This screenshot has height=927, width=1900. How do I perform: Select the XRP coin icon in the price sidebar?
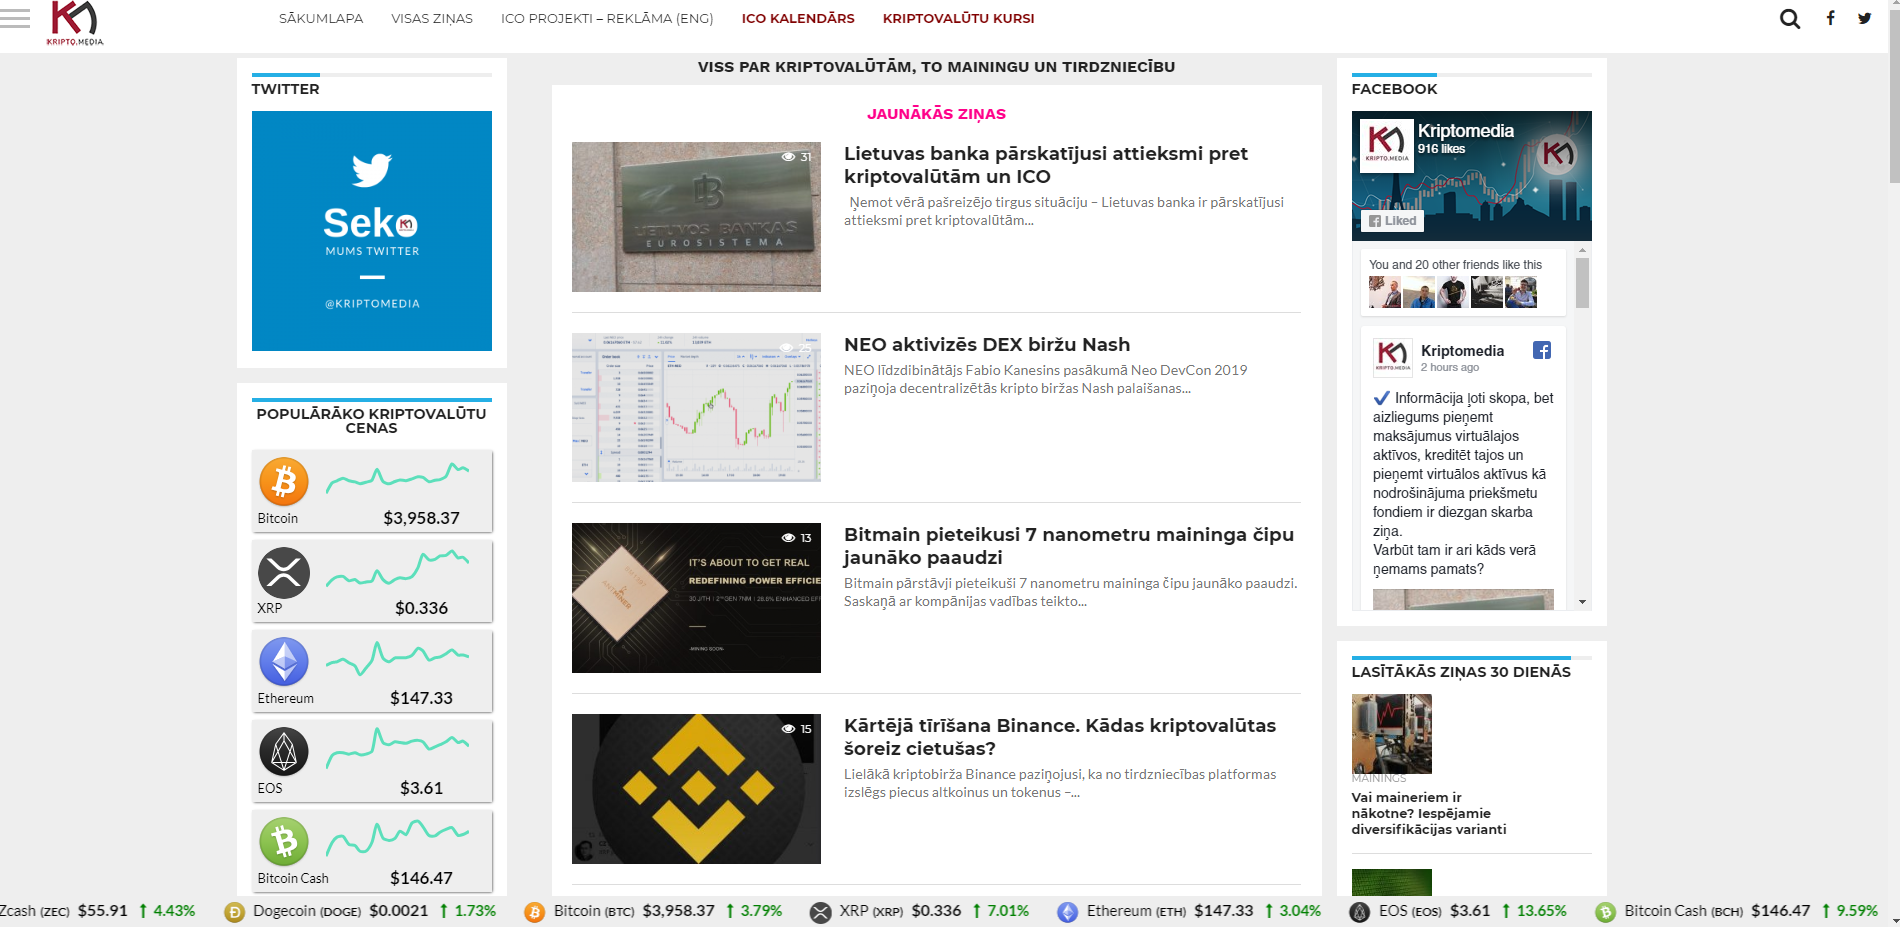284,572
